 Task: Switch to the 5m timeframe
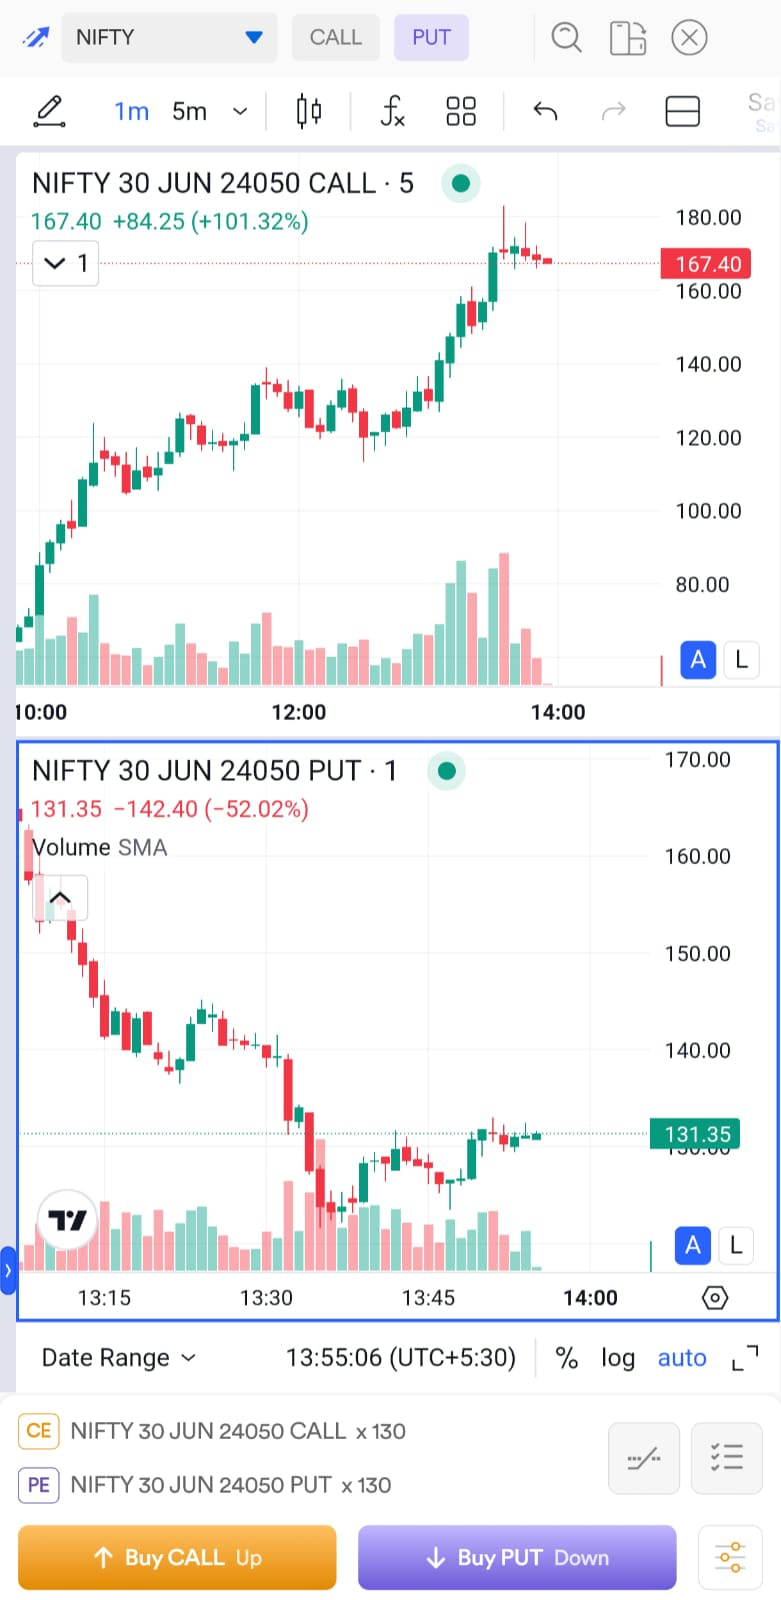point(190,111)
